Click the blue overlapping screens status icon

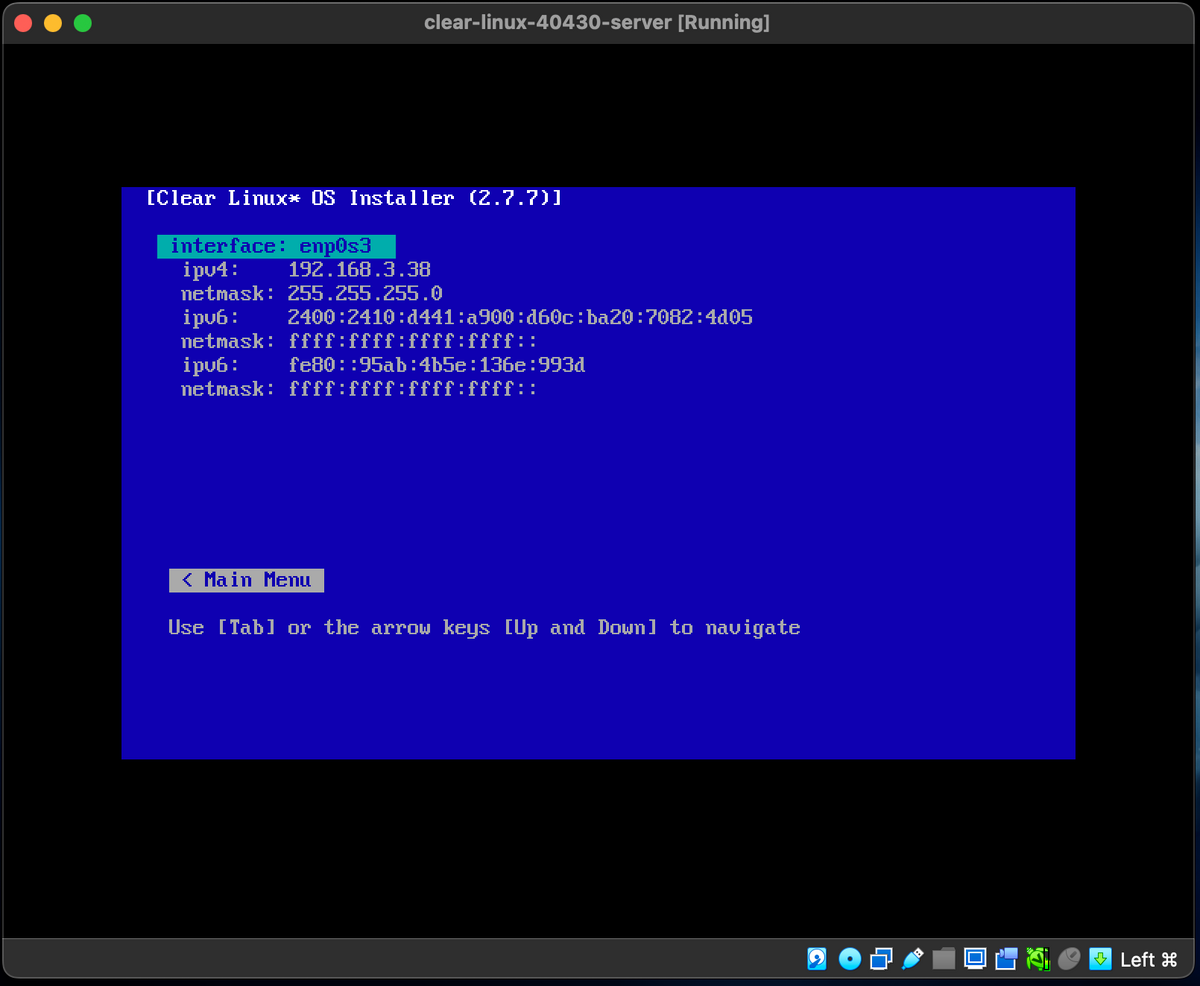tap(880, 958)
